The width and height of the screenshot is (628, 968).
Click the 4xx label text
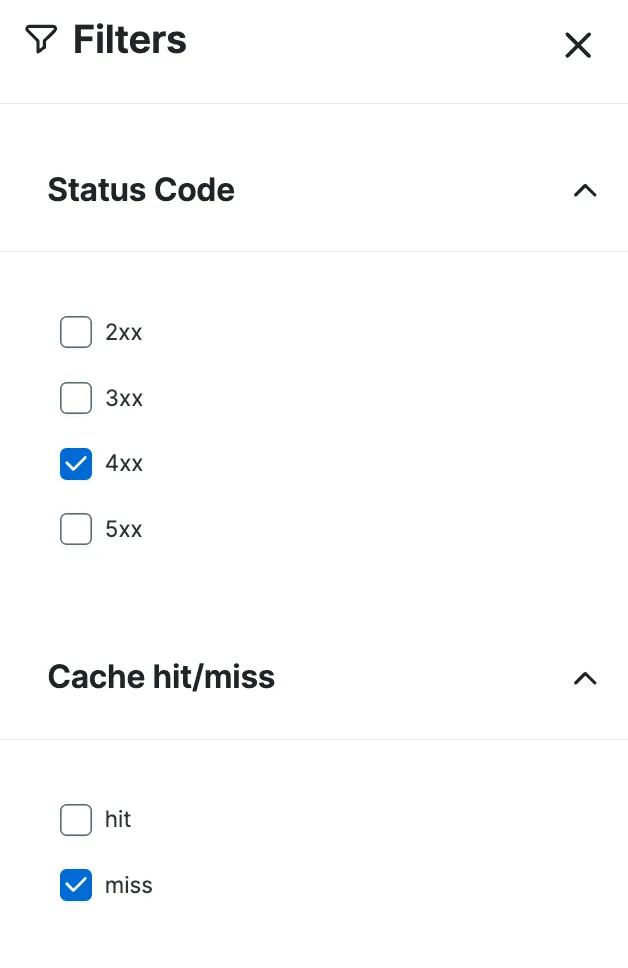pyautogui.click(x=124, y=464)
